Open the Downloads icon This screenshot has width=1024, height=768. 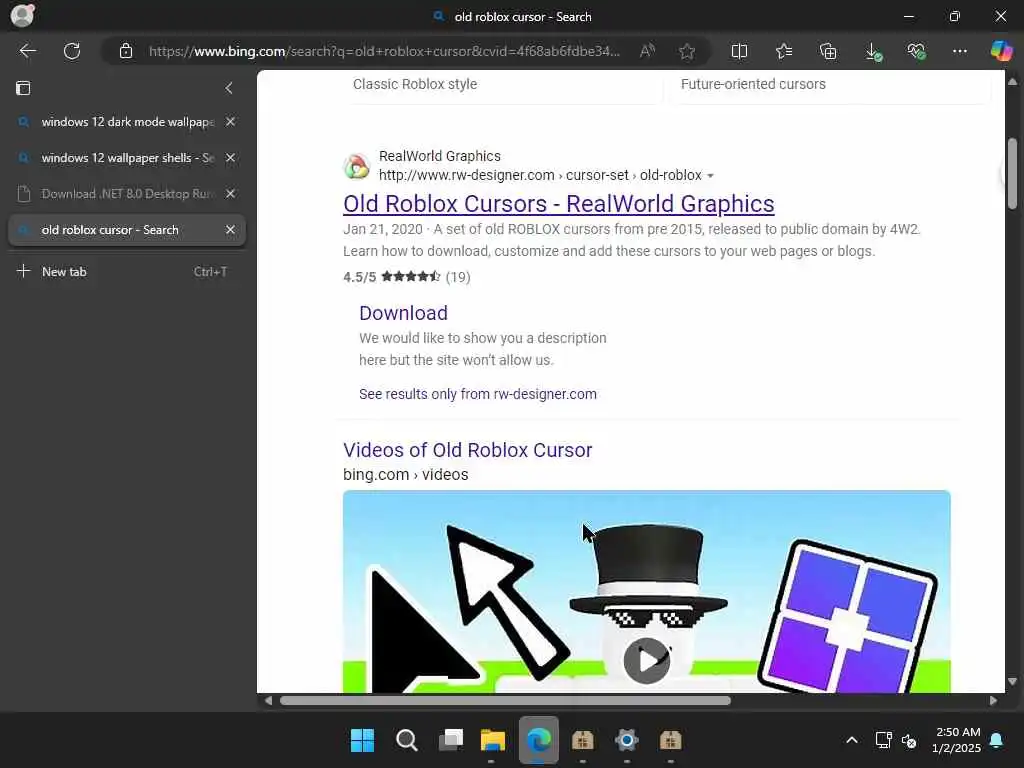point(872,52)
